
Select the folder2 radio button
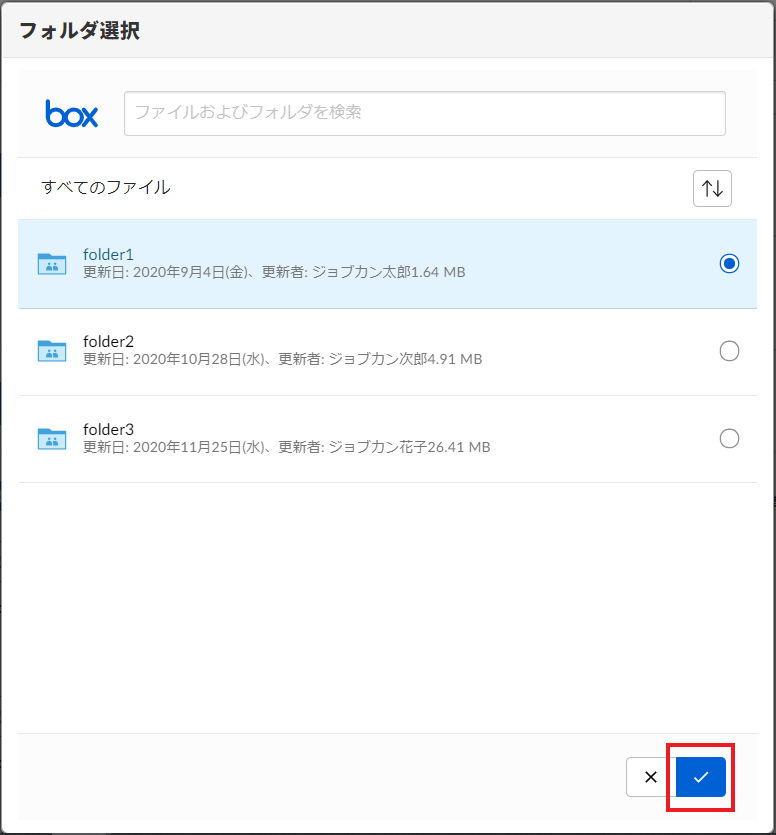point(729,351)
